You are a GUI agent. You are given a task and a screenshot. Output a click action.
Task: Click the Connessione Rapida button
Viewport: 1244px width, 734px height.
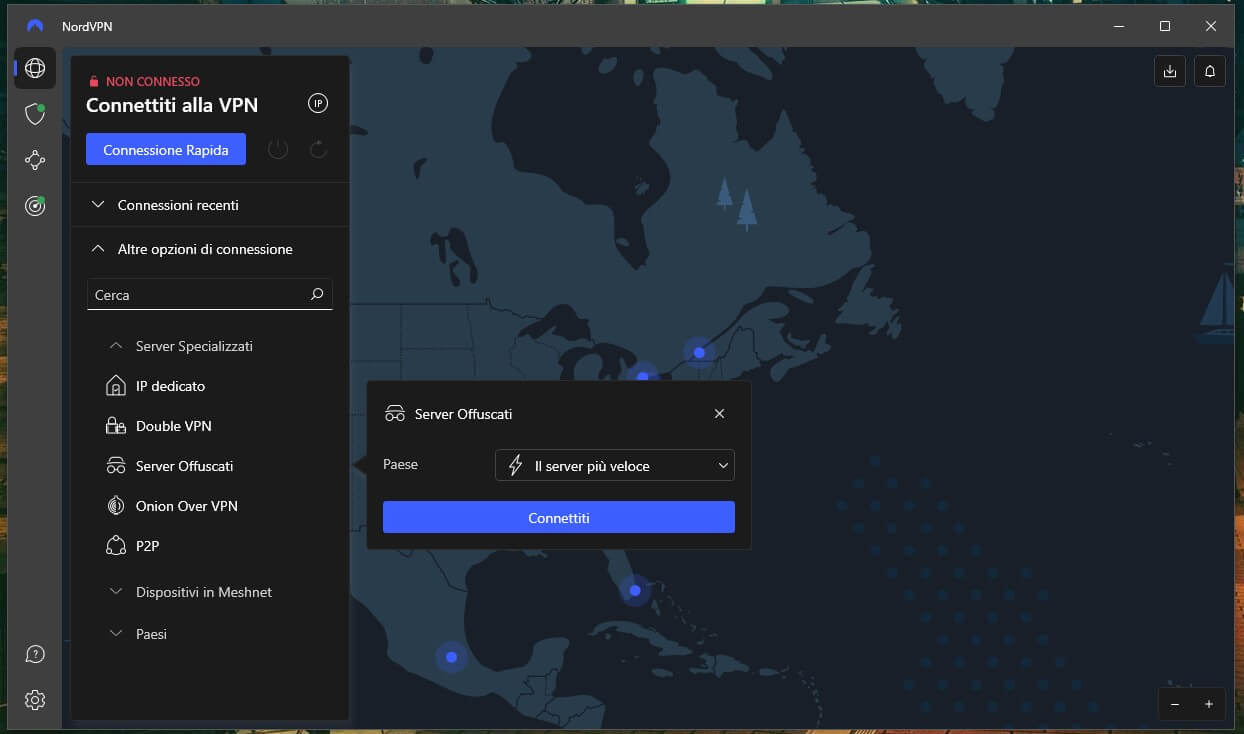tap(166, 150)
